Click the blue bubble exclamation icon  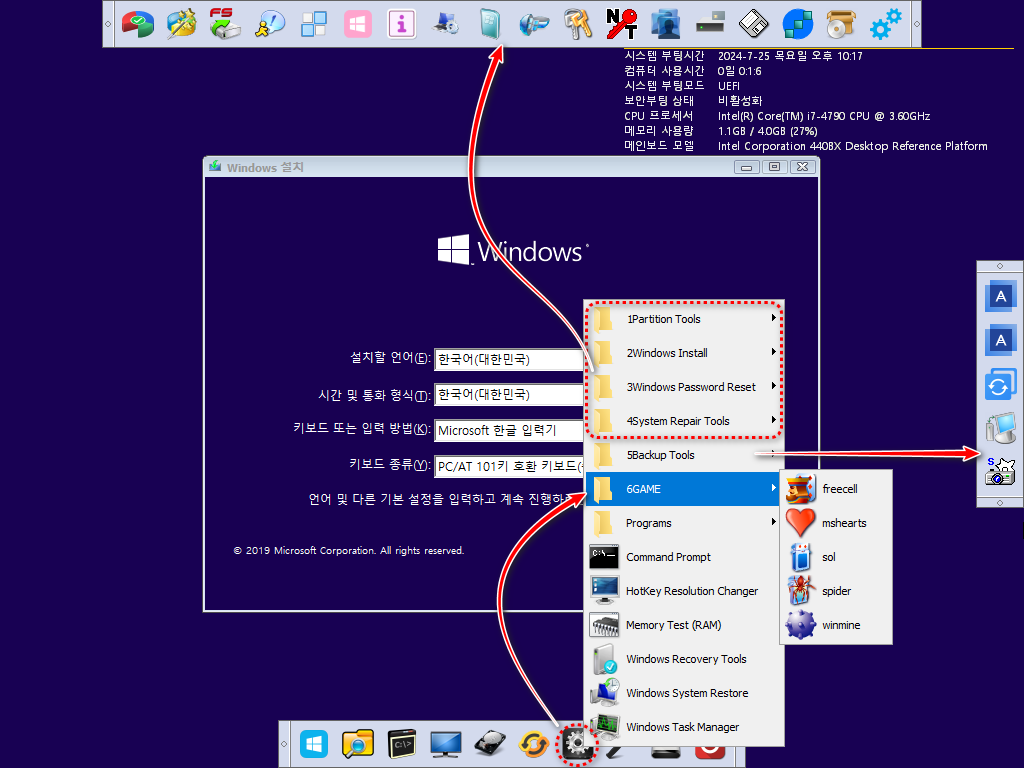(x=270, y=24)
